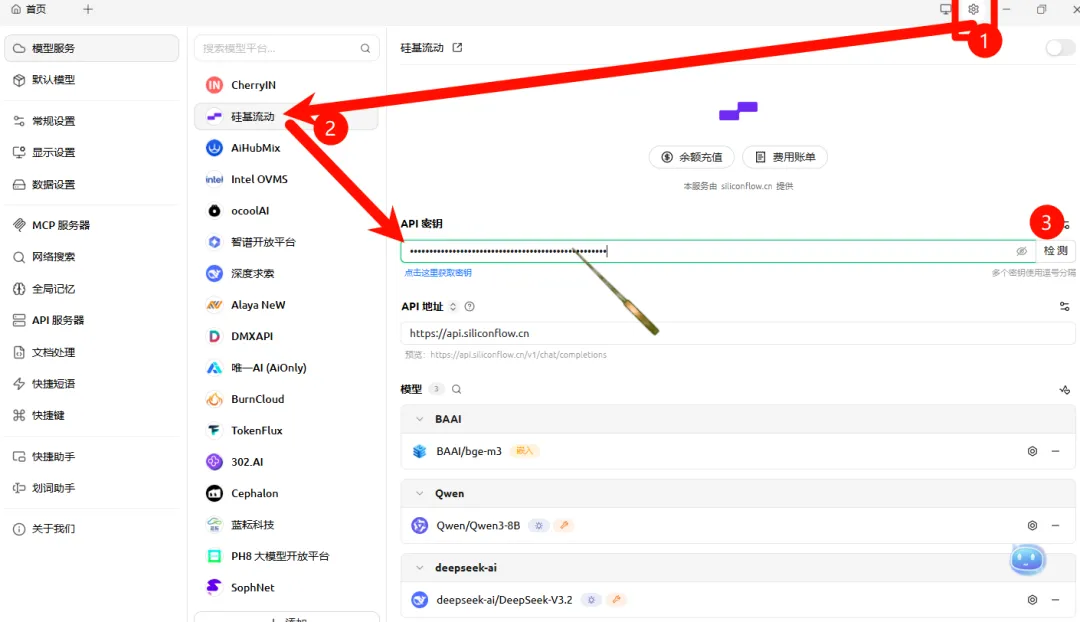Viewport: 1080px width, 622px height.
Task: Click the floating blue robot assistant icon
Action: coord(1027,559)
